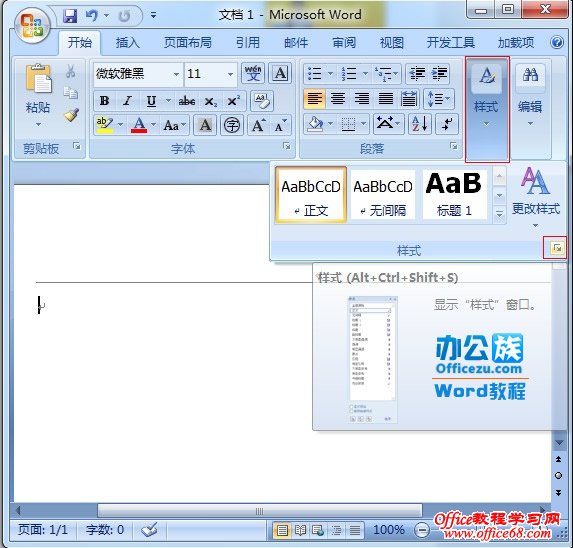Justify the paragraph text
The width and height of the screenshot is (573, 548).
tap(386, 99)
